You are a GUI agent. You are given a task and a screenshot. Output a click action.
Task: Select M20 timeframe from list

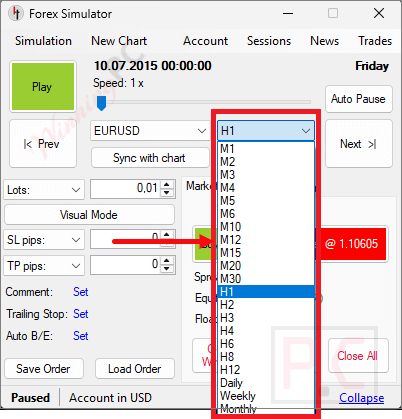[266, 266]
